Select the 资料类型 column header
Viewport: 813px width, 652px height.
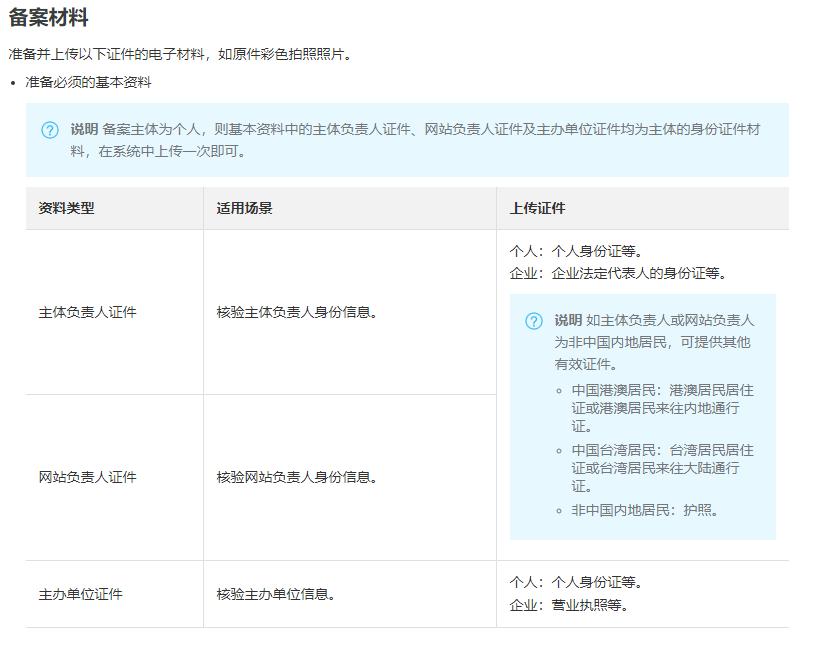coord(63,208)
